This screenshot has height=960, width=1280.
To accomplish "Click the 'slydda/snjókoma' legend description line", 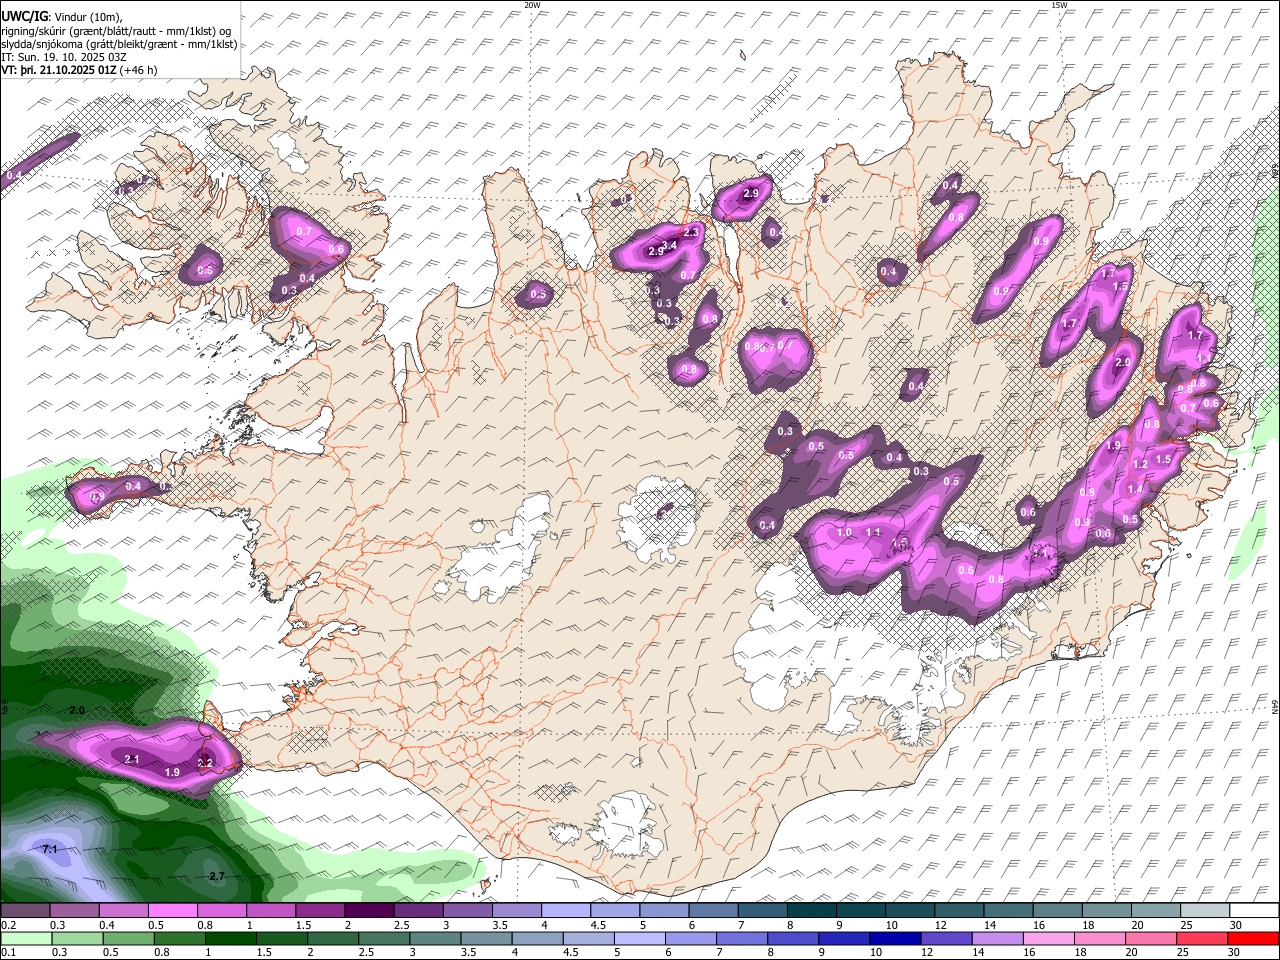I will 119,44.
